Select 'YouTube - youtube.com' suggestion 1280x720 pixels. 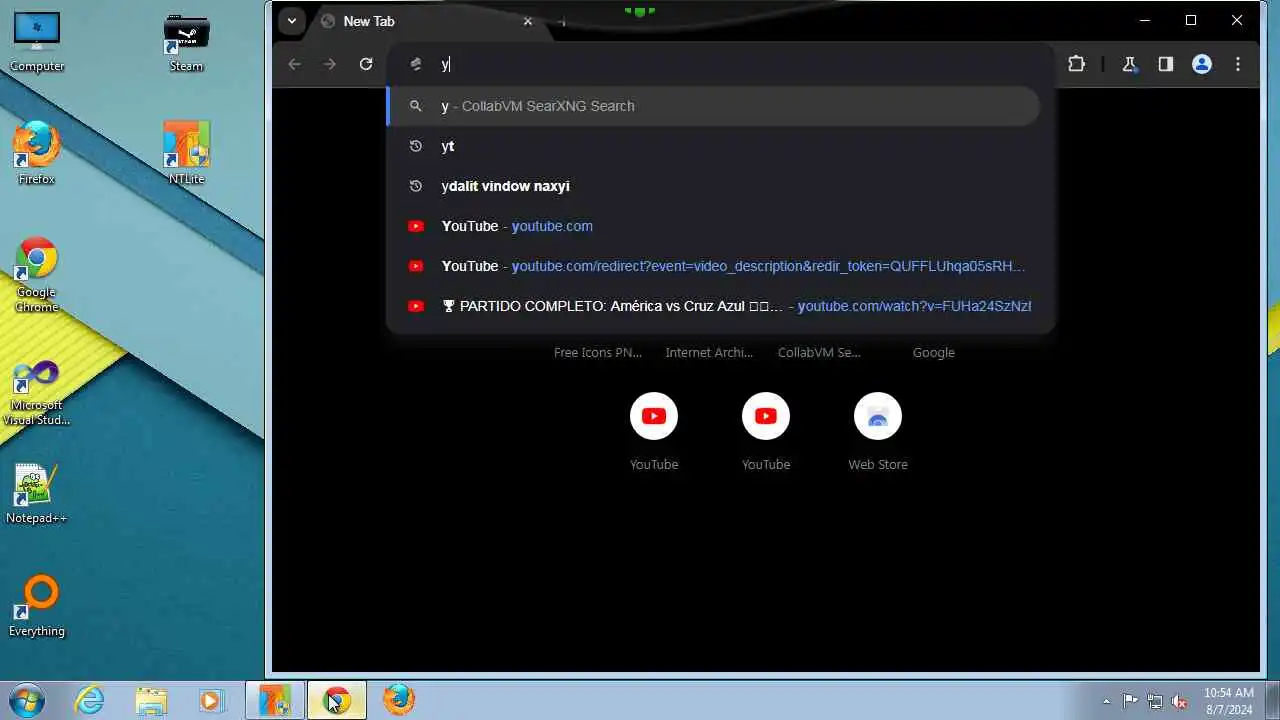click(713, 226)
